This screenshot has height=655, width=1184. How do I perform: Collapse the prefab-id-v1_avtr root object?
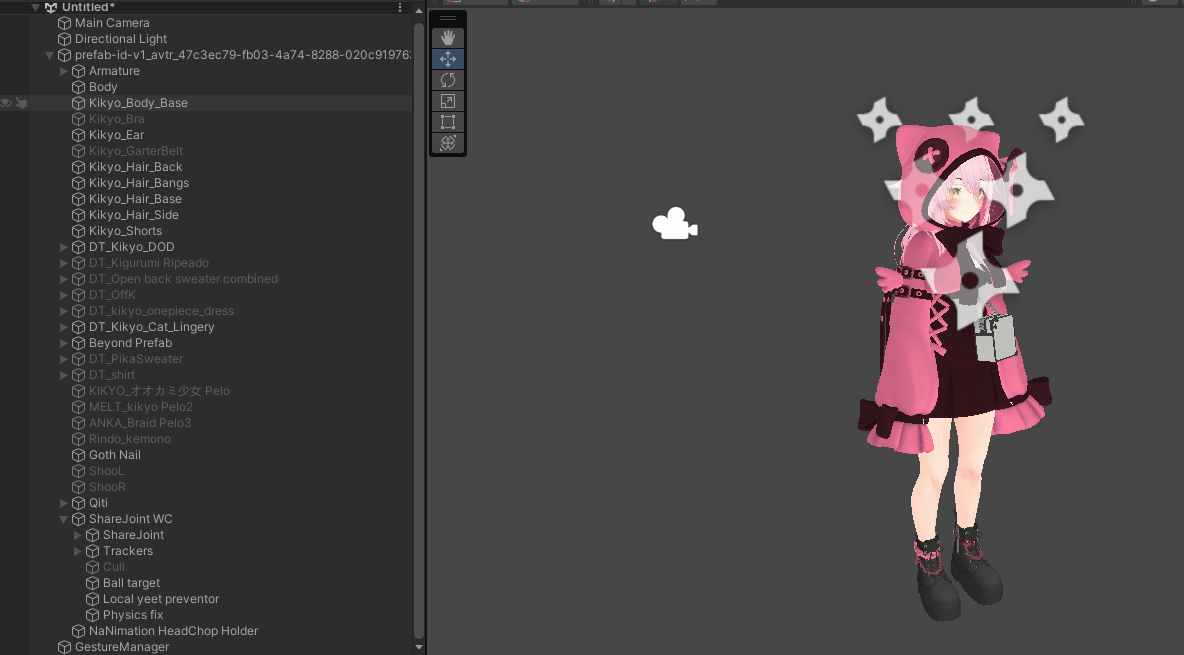click(49, 55)
